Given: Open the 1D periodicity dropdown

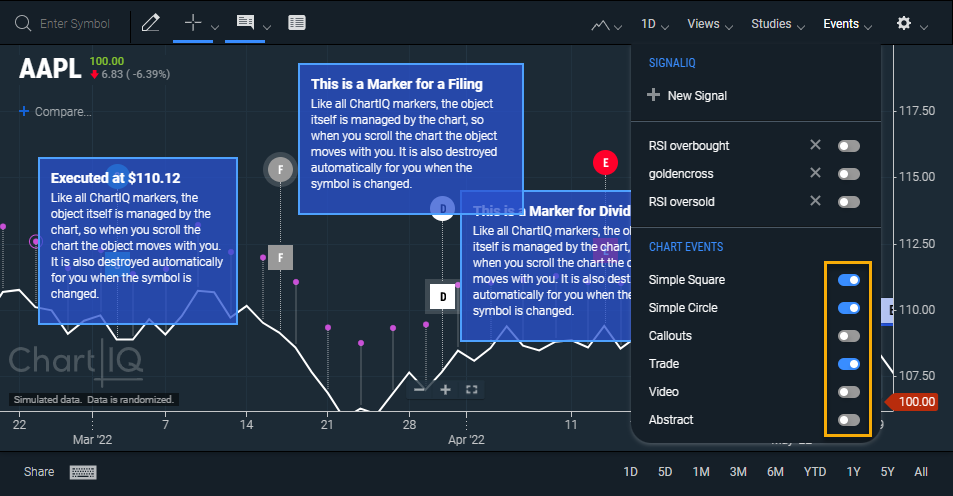Looking at the screenshot, I should tap(655, 24).
